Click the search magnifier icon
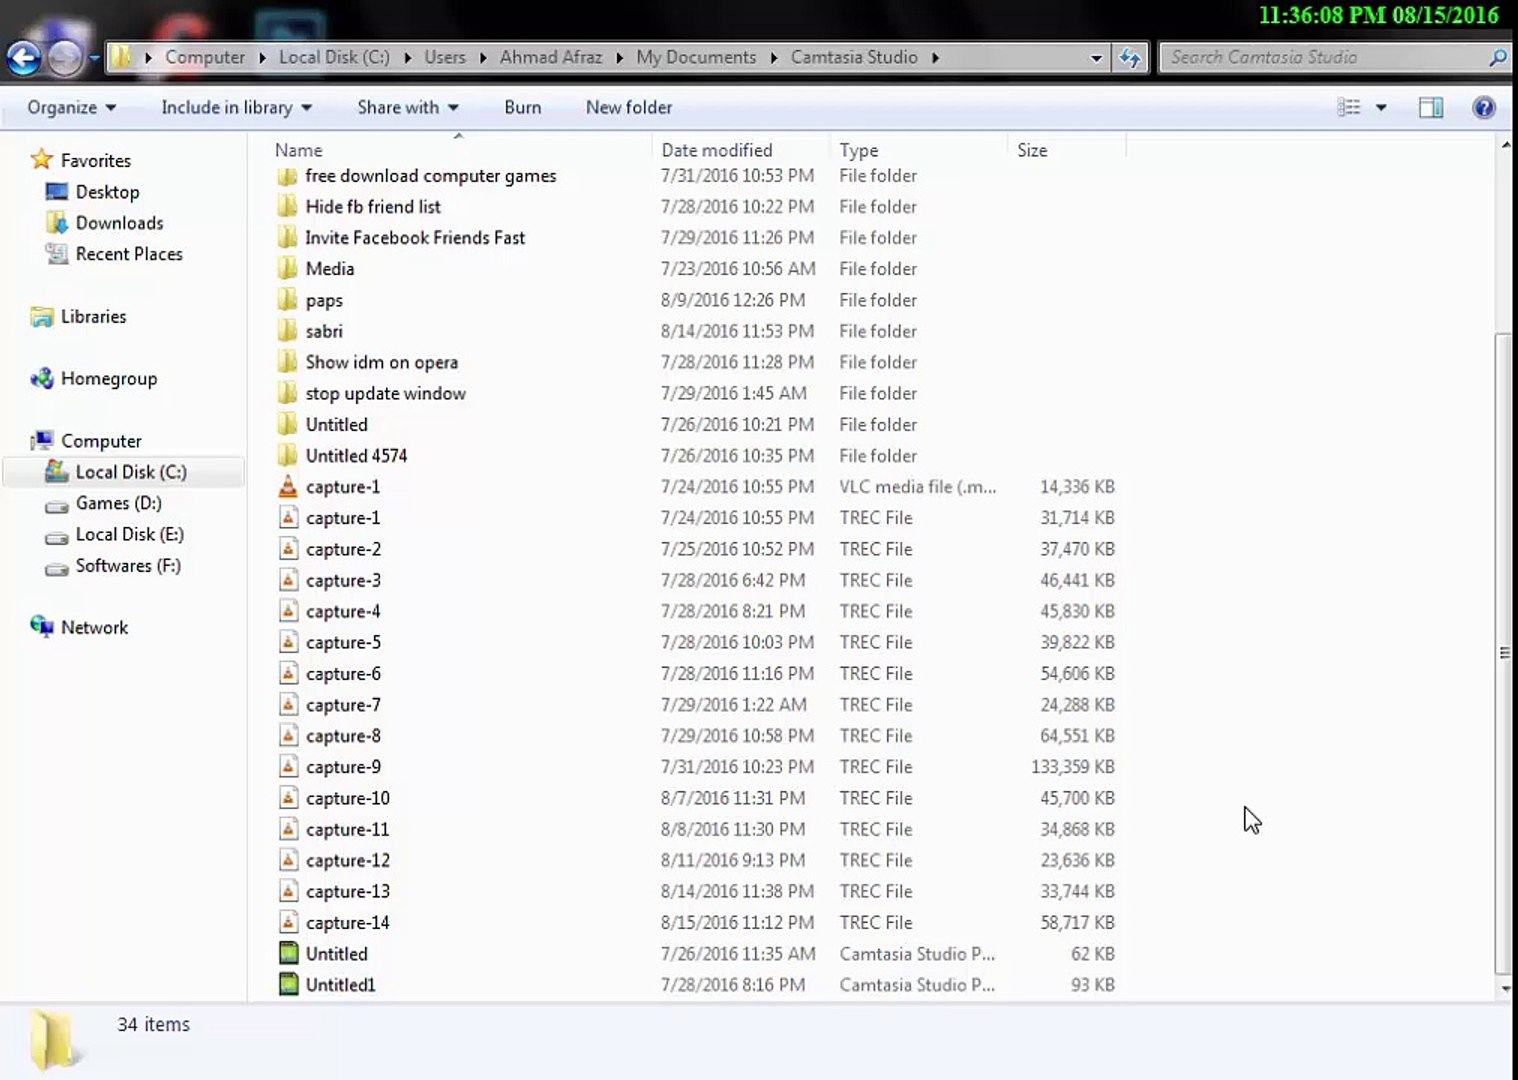Image resolution: width=1518 pixels, height=1080 pixels. [x=1497, y=58]
